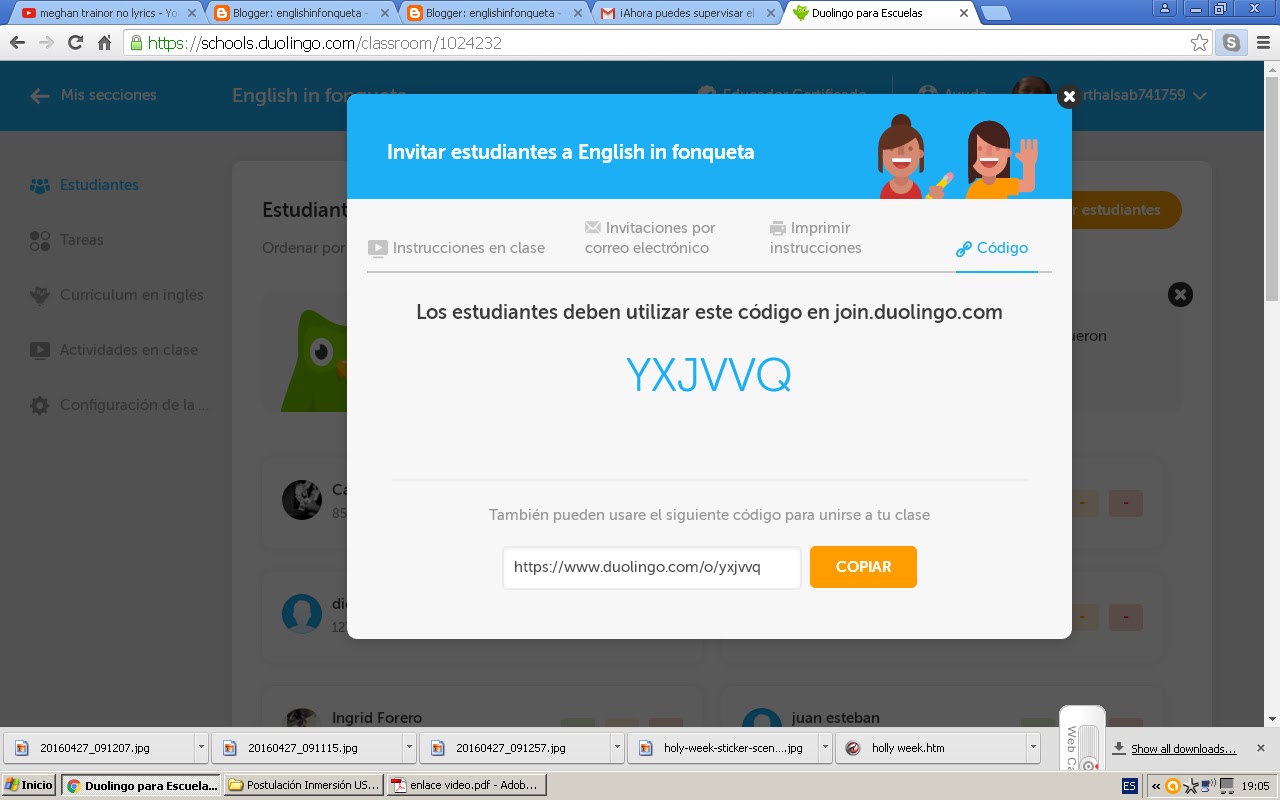The height and width of the screenshot is (800, 1280).
Task: Click the Chrome back button
Action: 17,43
